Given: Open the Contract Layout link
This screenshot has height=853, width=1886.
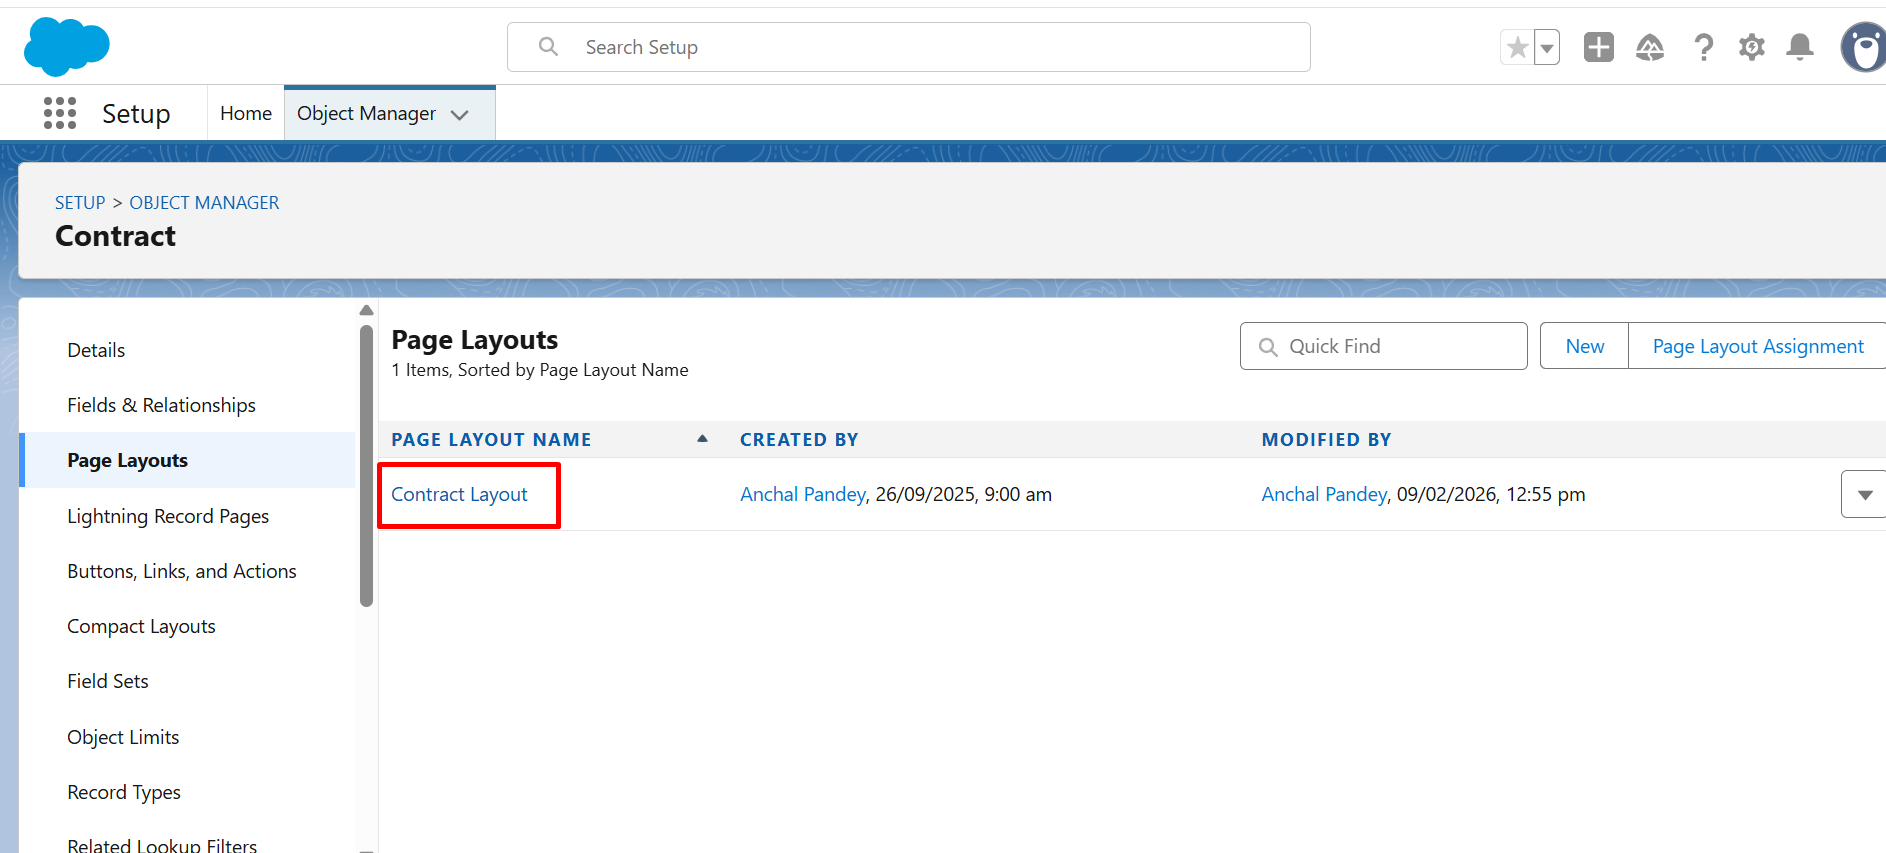Looking at the screenshot, I should pyautogui.click(x=459, y=494).
